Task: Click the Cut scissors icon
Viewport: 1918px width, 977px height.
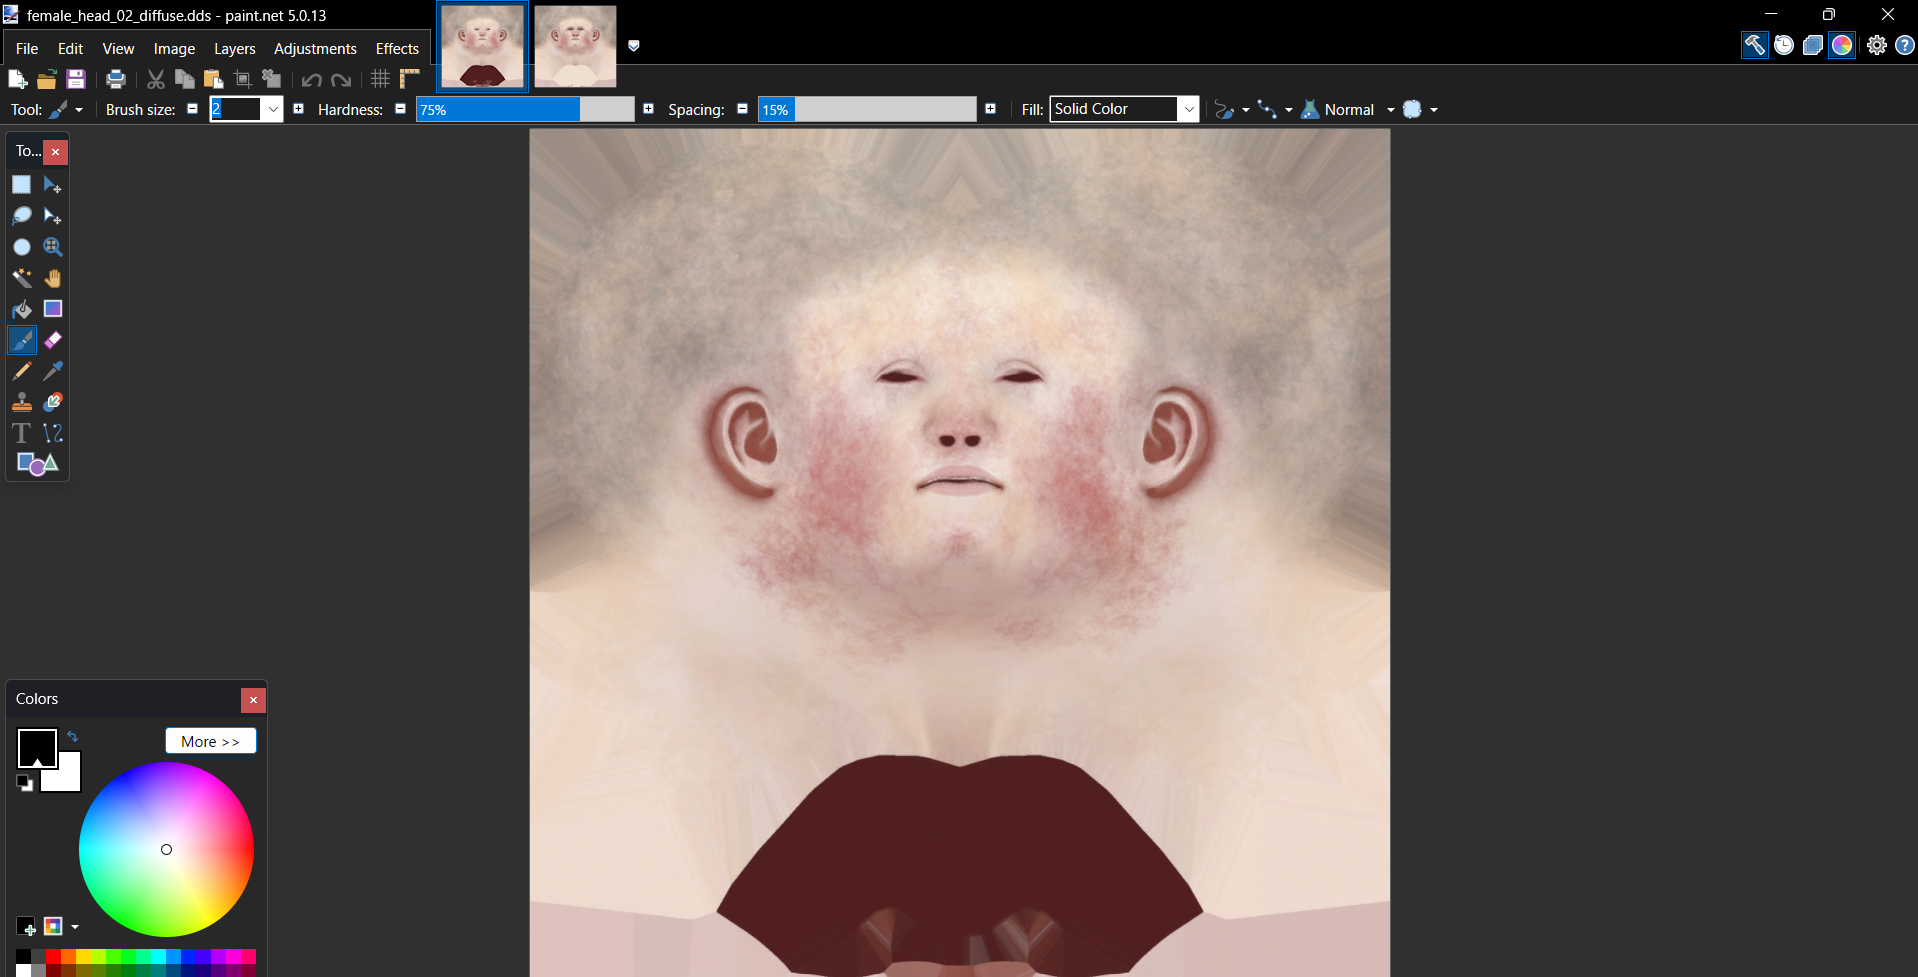Action: (156, 79)
